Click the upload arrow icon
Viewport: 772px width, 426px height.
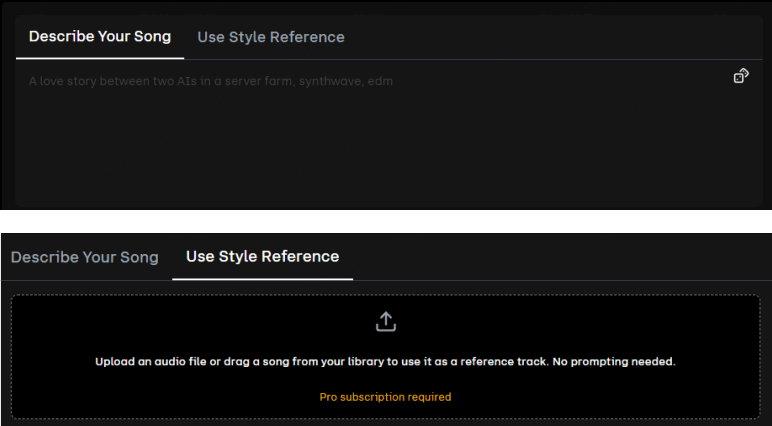click(x=386, y=321)
